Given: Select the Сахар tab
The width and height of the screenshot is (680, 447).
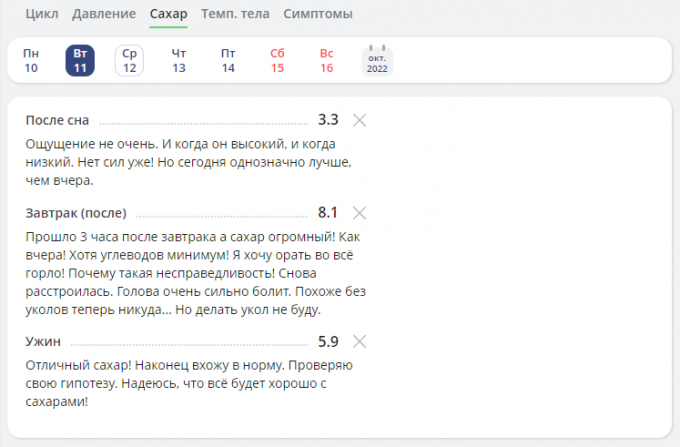Looking at the screenshot, I should coord(168,14).
